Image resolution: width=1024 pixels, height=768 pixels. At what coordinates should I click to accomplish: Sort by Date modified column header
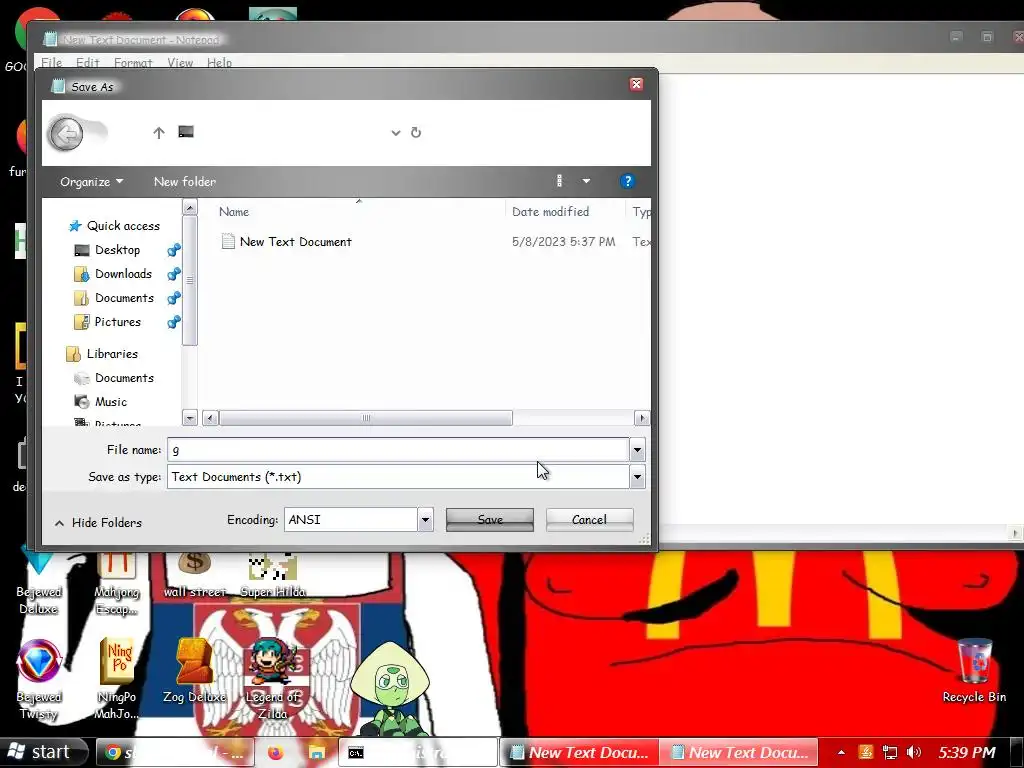click(551, 212)
